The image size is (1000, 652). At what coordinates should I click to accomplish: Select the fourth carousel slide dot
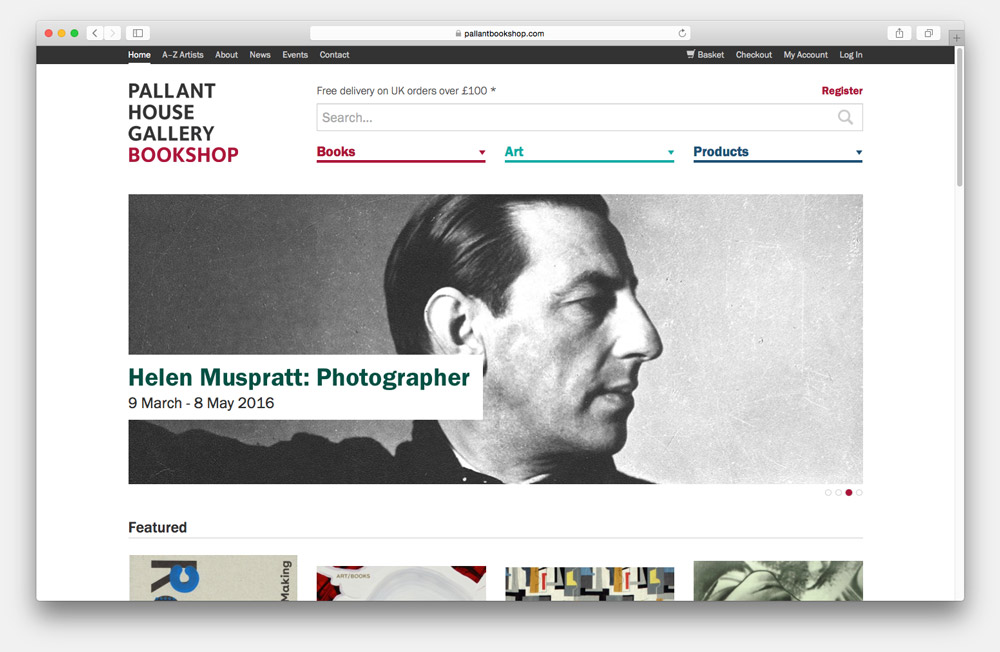(x=859, y=493)
